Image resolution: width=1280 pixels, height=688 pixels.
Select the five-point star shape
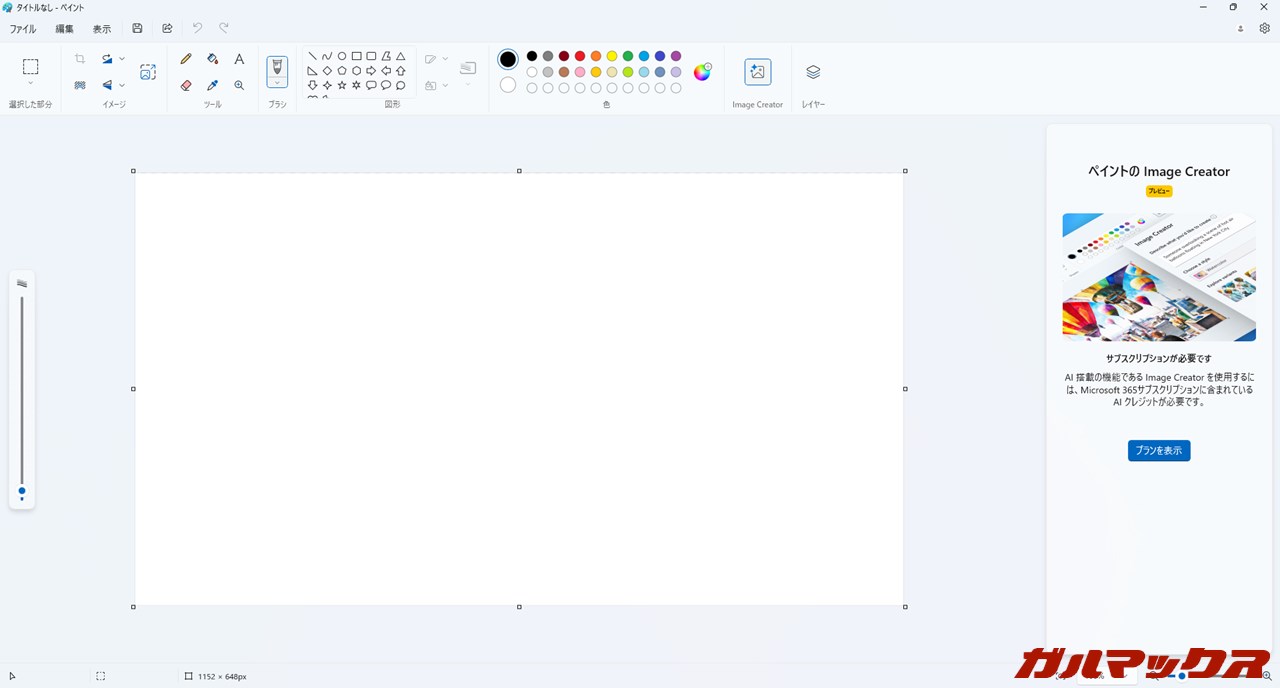[342, 86]
